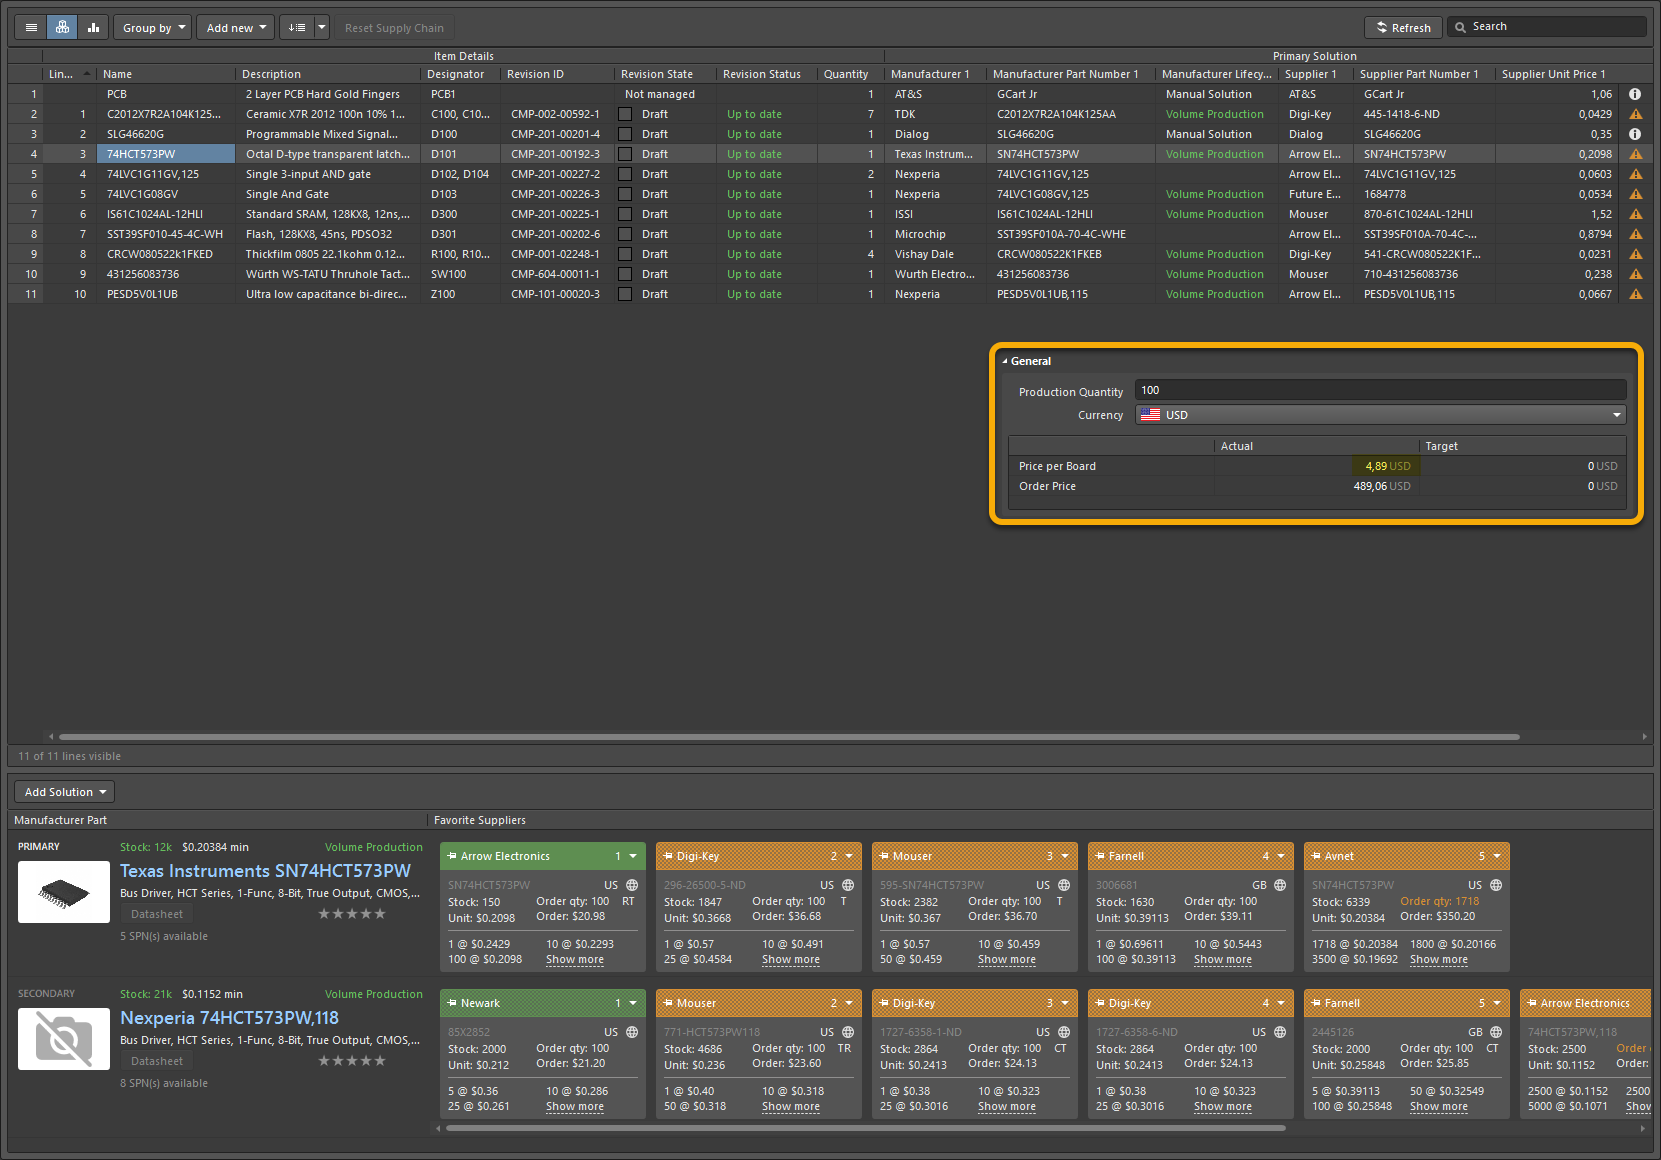Click the refresh icon in Refresh button

tap(1382, 28)
